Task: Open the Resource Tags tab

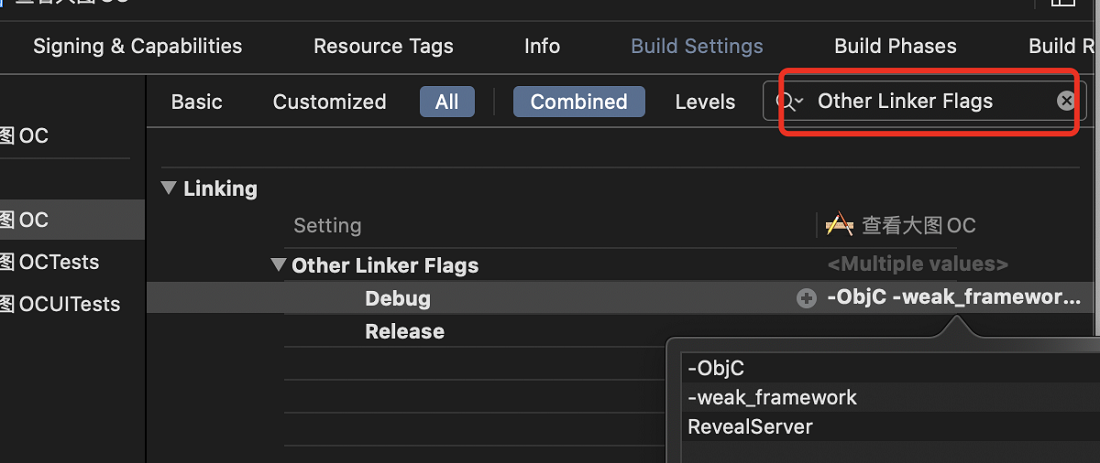Action: pyautogui.click(x=383, y=46)
